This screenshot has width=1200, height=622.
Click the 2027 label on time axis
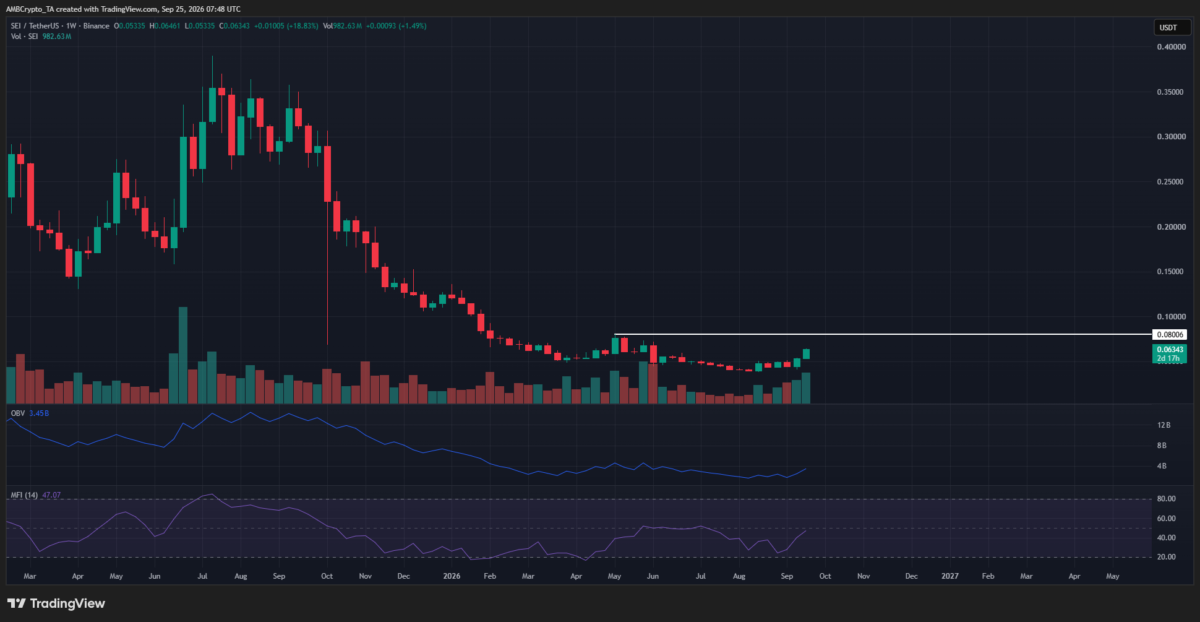(950, 577)
